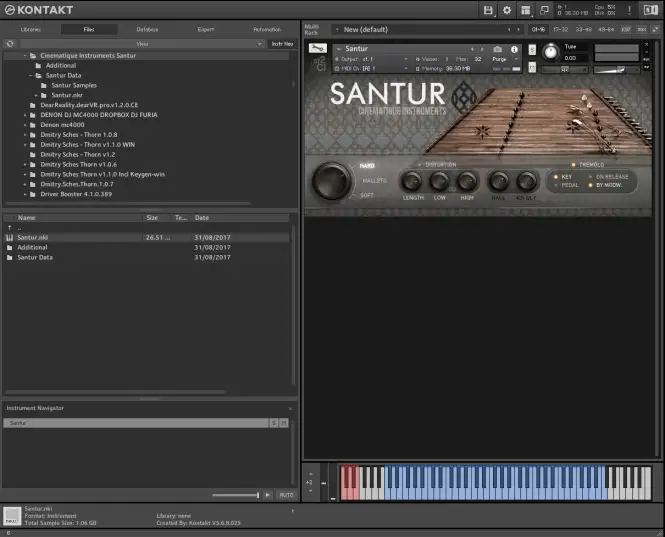665x537 pixels.
Task: Open the save (floppy disk) menu
Action: pyautogui.click(x=488, y=10)
